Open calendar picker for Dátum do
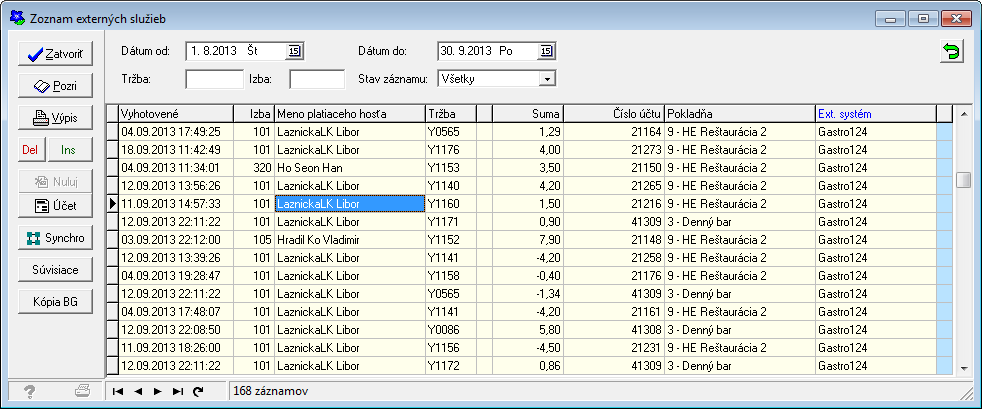The height and width of the screenshot is (409, 982). coord(546,51)
